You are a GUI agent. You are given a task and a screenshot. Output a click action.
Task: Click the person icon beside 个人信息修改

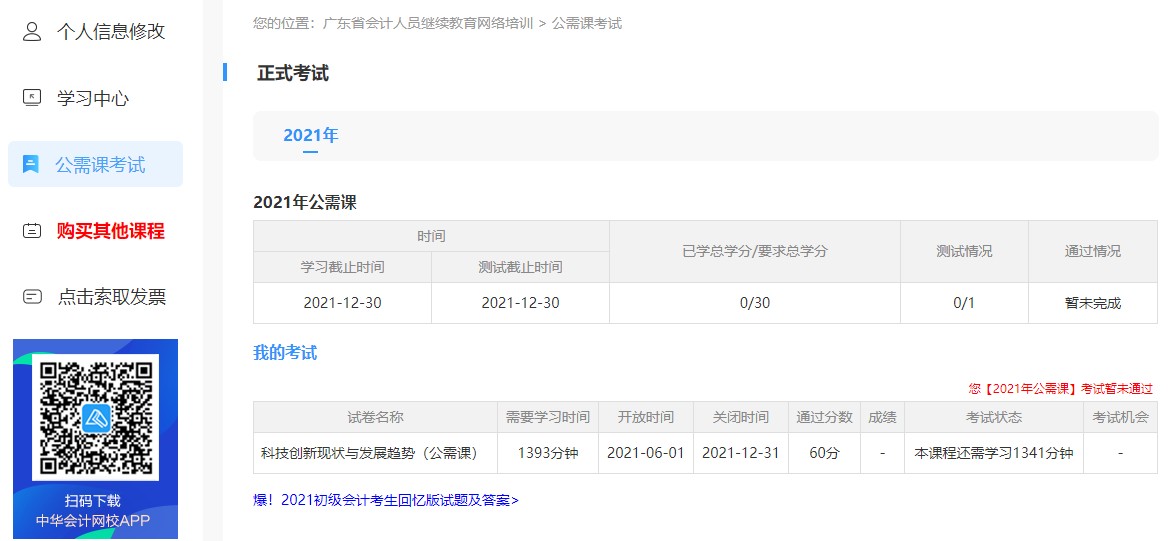point(32,32)
